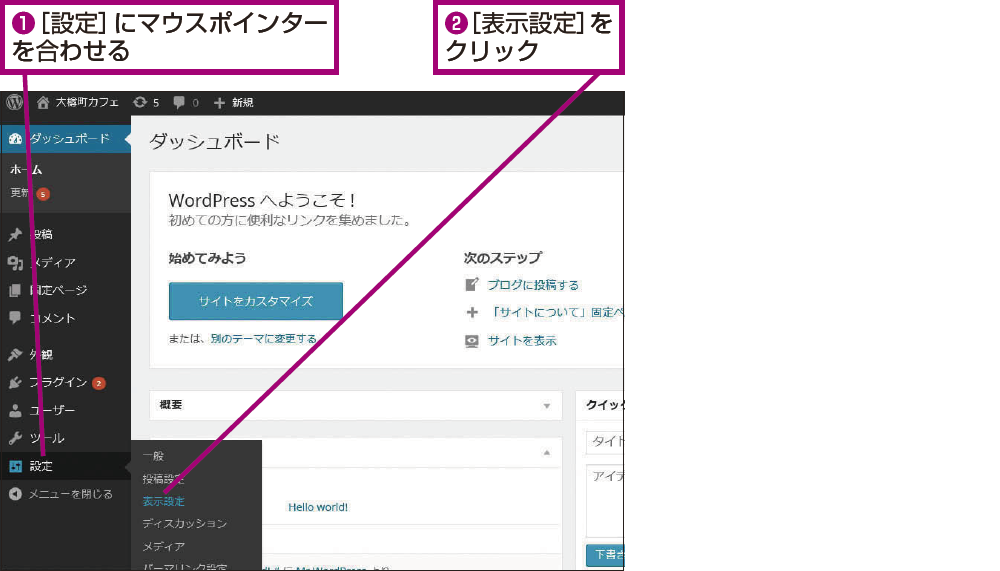Select ディスカッション in the settings flyout
Viewport: 1000px width, 571px height.
click(x=184, y=524)
